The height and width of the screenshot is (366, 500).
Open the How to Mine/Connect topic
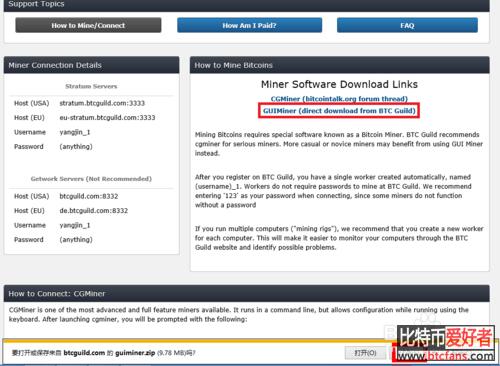88,25
